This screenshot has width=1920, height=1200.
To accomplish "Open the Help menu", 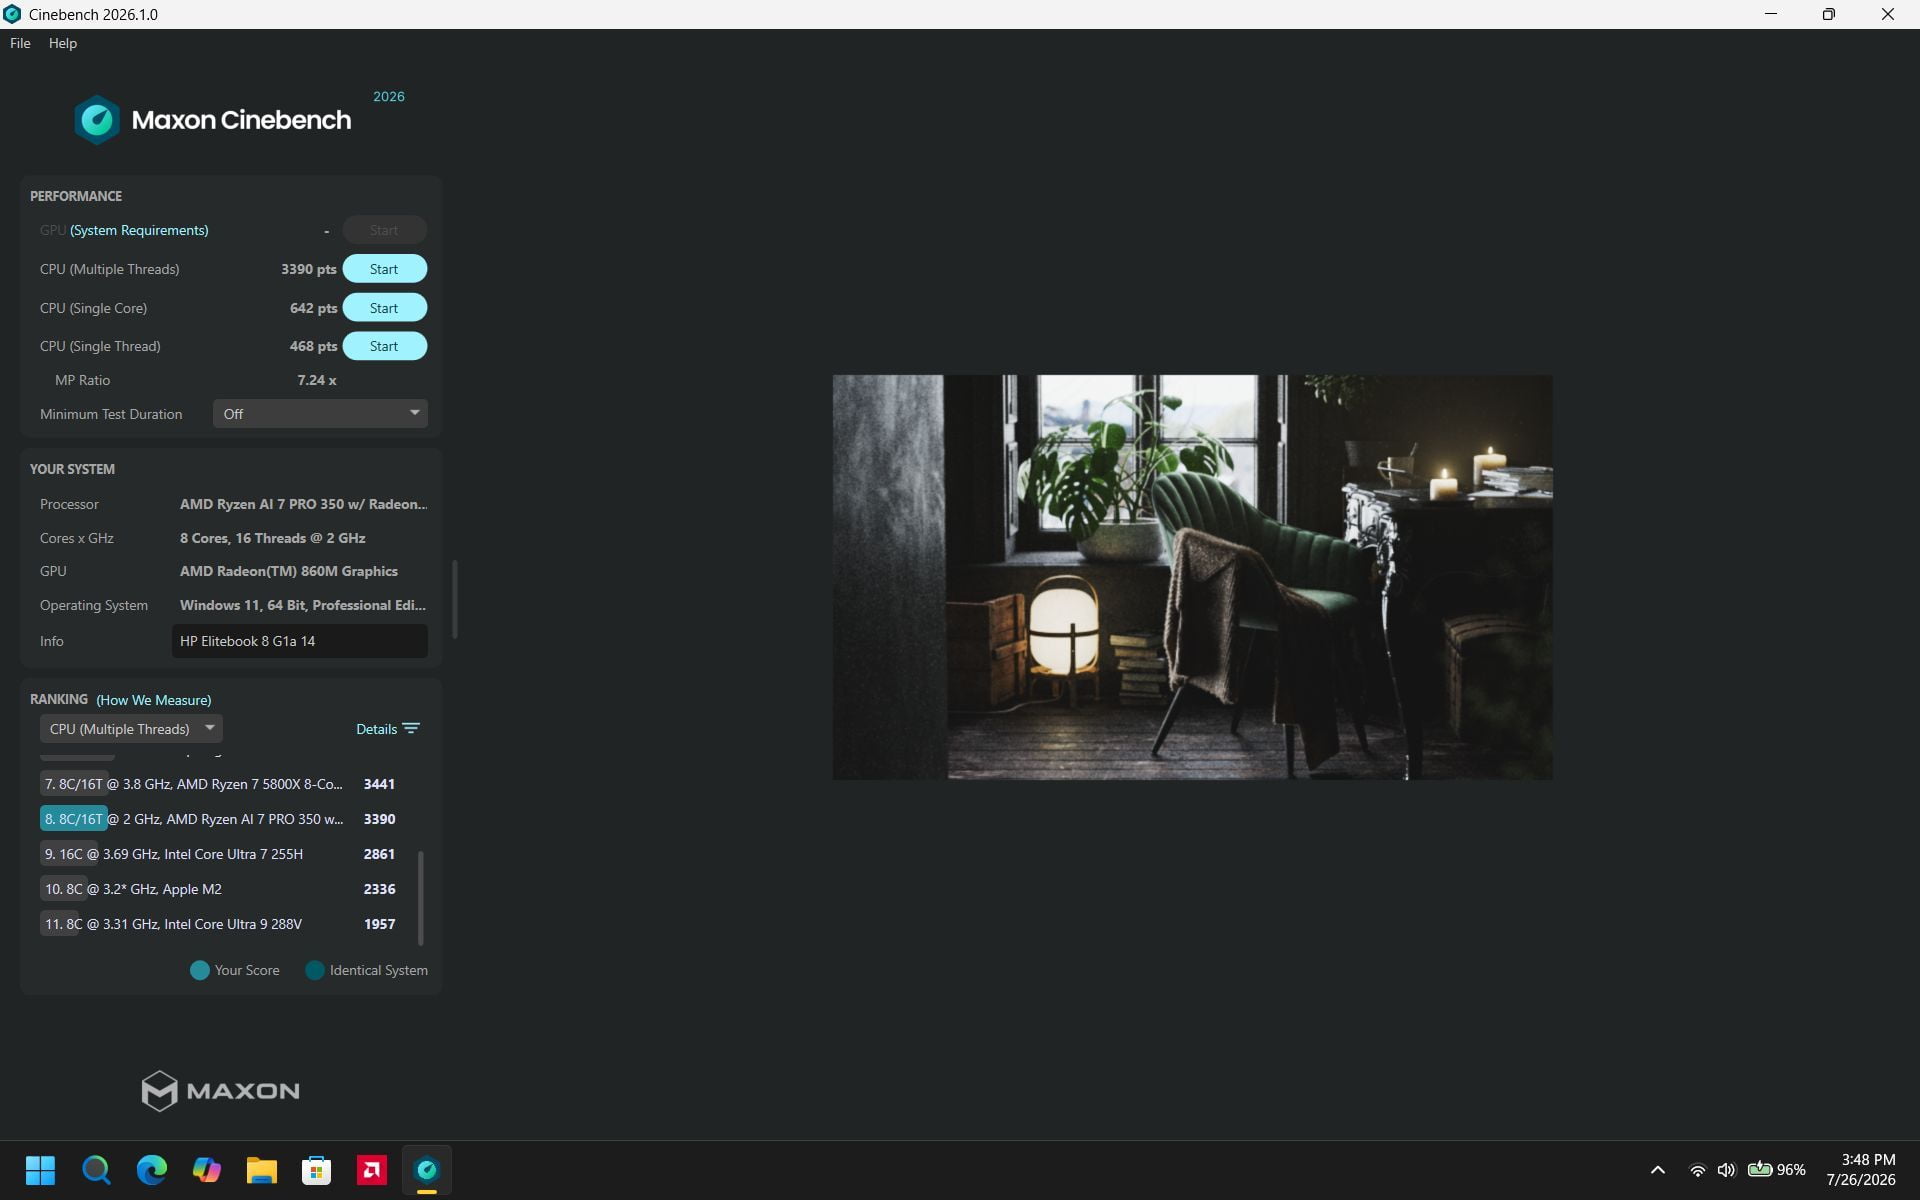I will (x=62, y=43).
